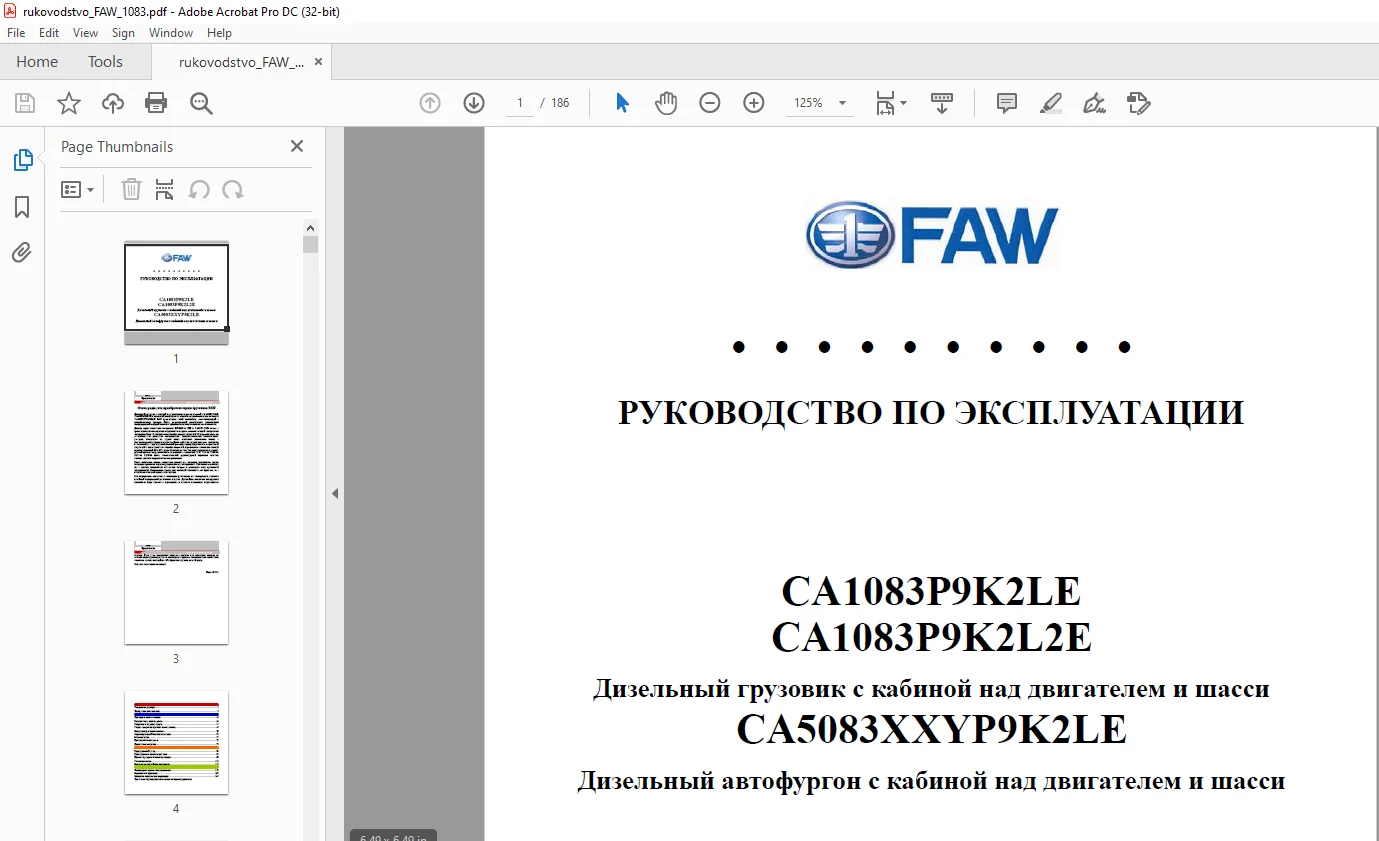Close the Page Thumbnails panel
The width and height of the screenshot is (1379, 841).
click(297, 146)
